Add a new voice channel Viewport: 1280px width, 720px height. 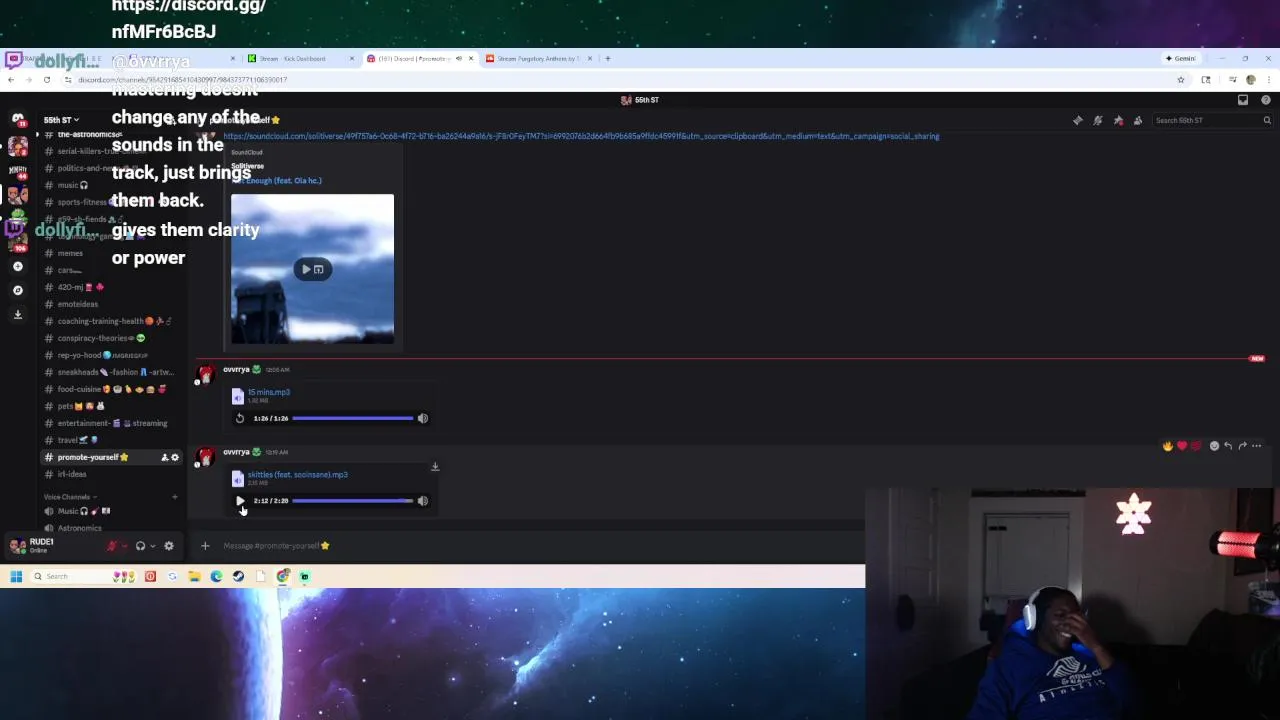point(175,497)
